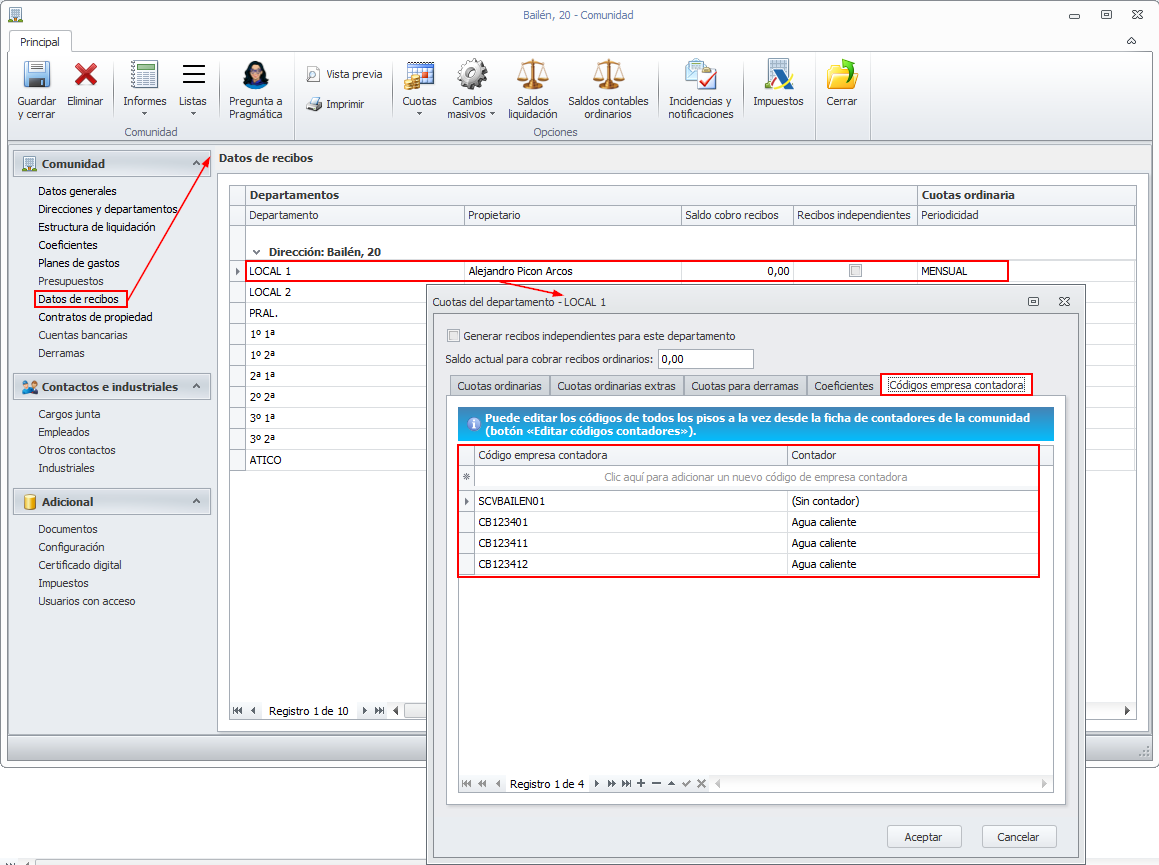Click the Saldo actual input field
This screenshot has height=865, width=1159.
tap(706, 359)
